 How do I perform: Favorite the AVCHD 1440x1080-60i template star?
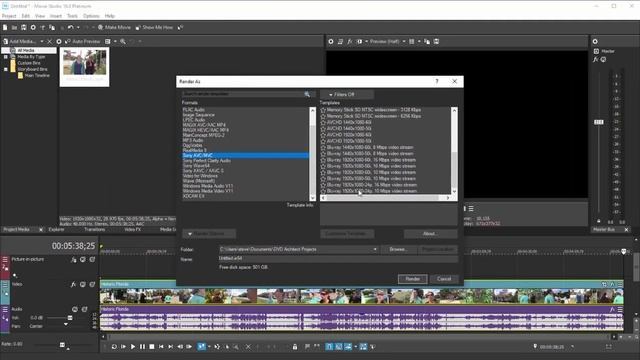(x=323, y=122)
